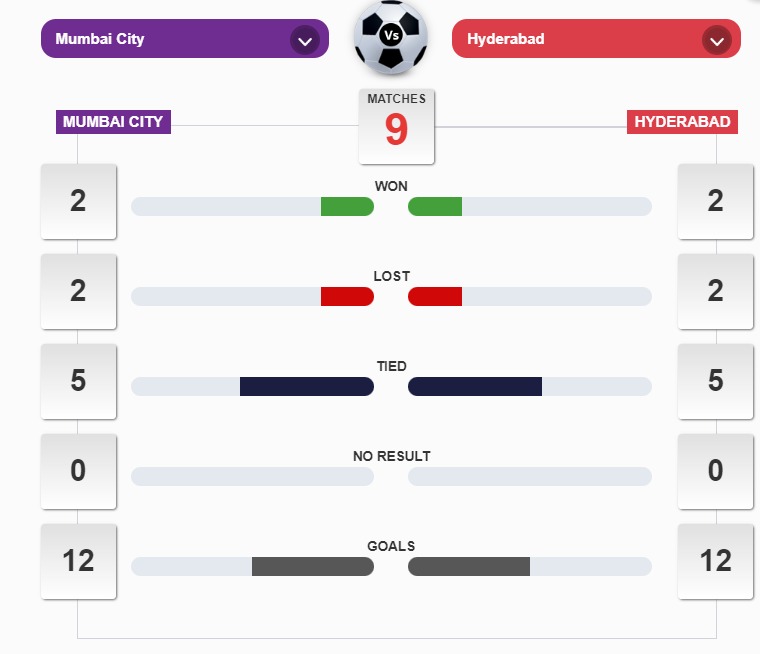Click Hyderabad's No Result value box
Viewport: 760px width, 654px height.
tap(715, 471)
